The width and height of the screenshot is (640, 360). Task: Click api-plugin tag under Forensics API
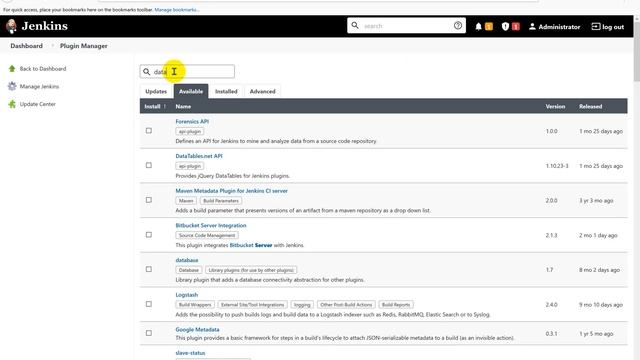190,131
